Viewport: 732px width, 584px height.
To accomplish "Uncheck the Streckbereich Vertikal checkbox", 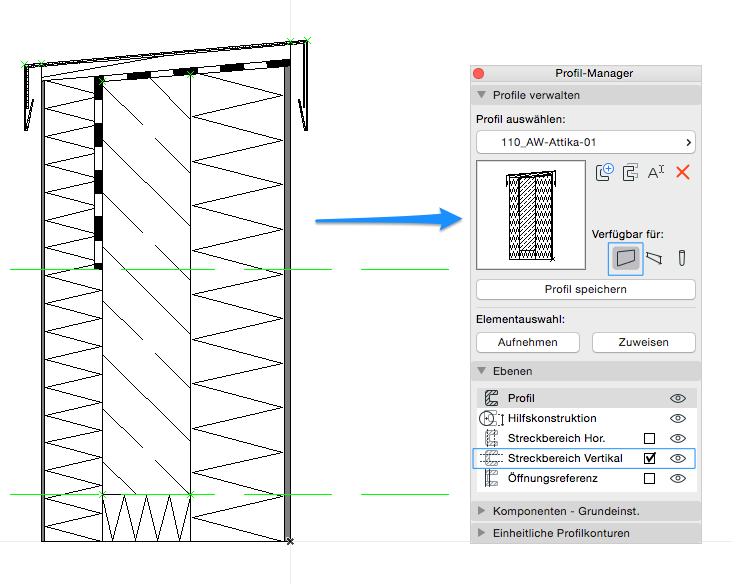I will [650, 458].
